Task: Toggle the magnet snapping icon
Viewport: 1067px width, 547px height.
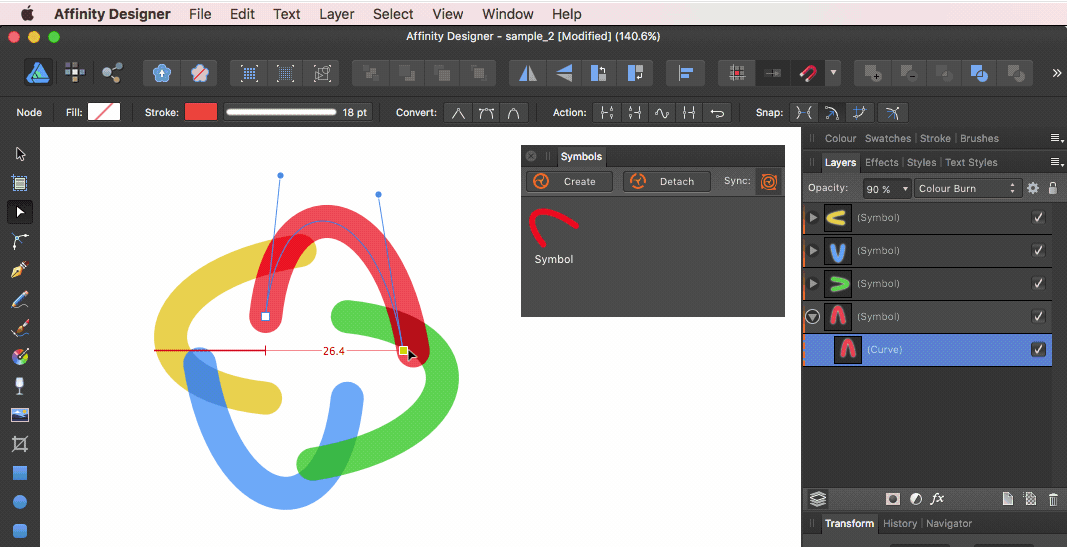Action: tap(808, 73)
